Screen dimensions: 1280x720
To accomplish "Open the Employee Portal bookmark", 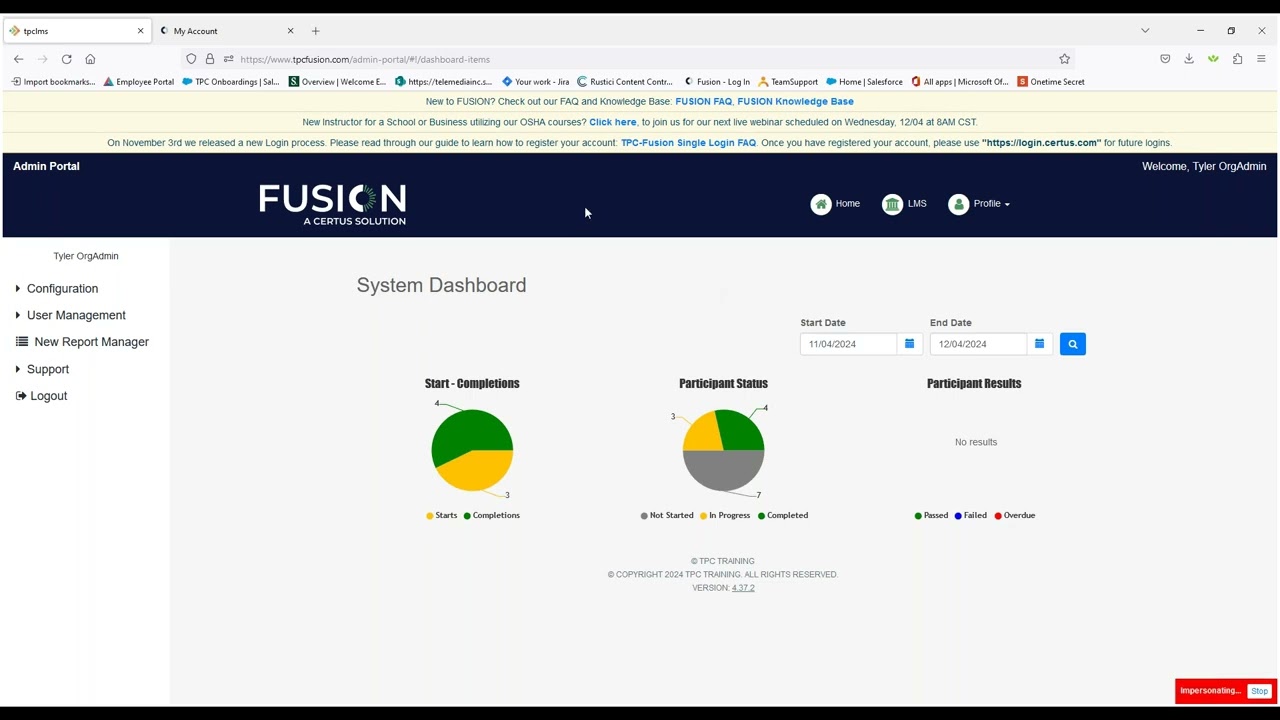I will 138,82.
